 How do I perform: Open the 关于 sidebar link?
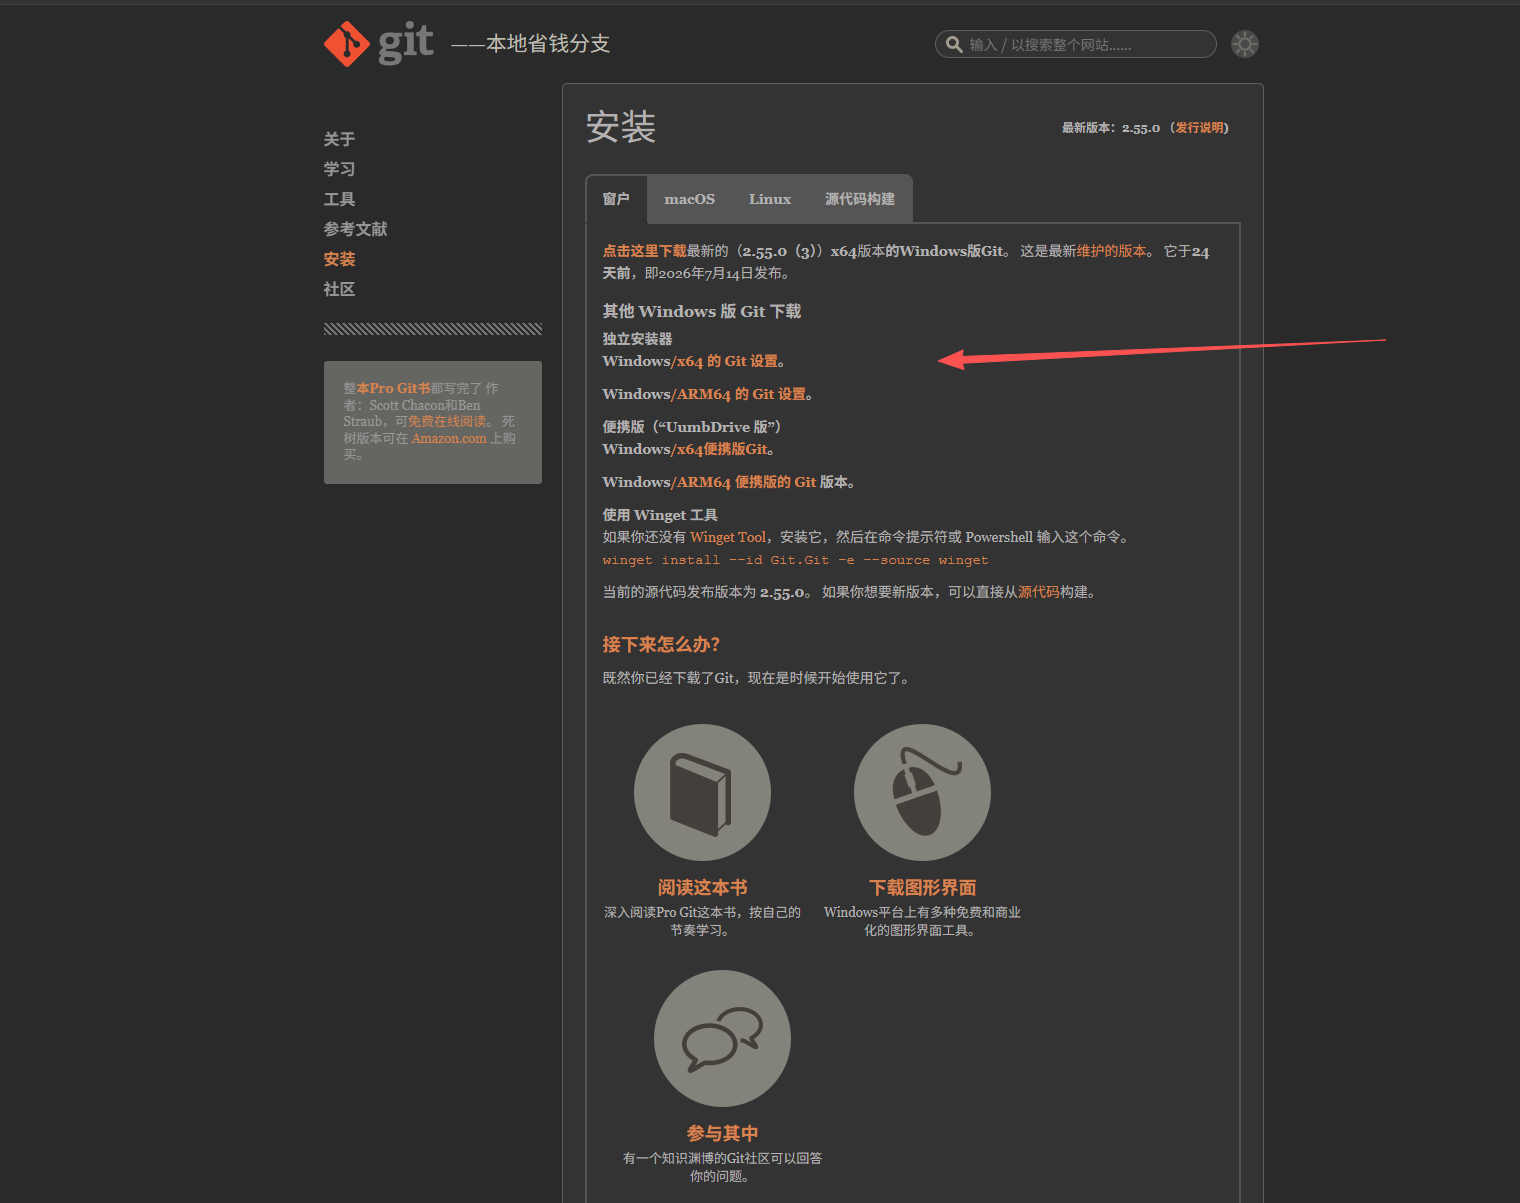(x=339, y=139)
